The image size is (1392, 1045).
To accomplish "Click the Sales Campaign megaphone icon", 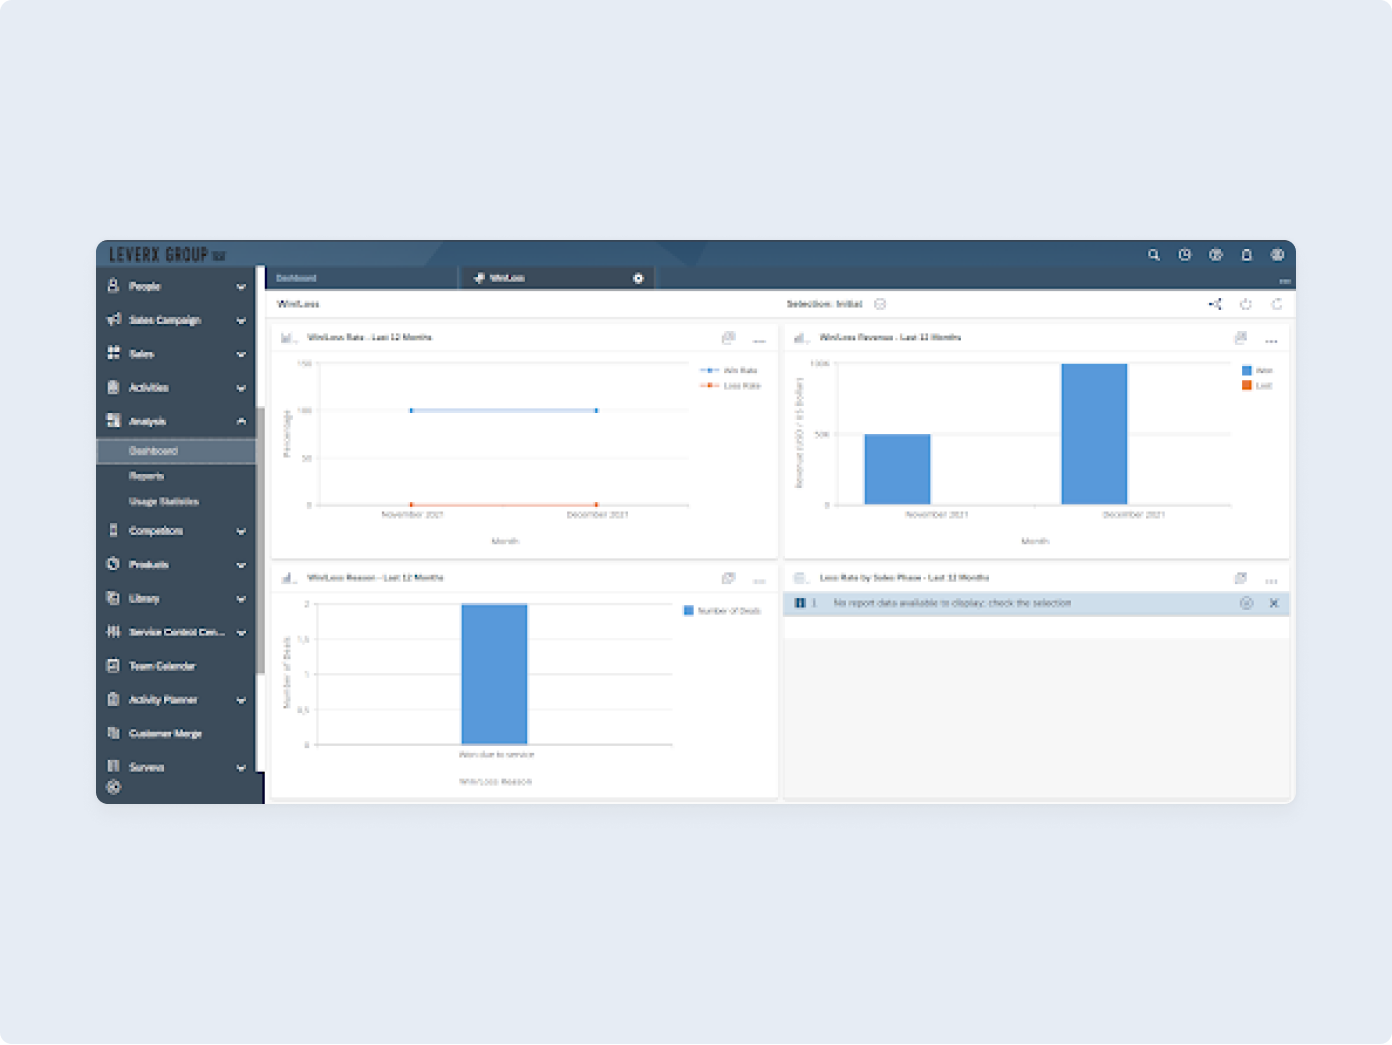I will coord(113,320).
